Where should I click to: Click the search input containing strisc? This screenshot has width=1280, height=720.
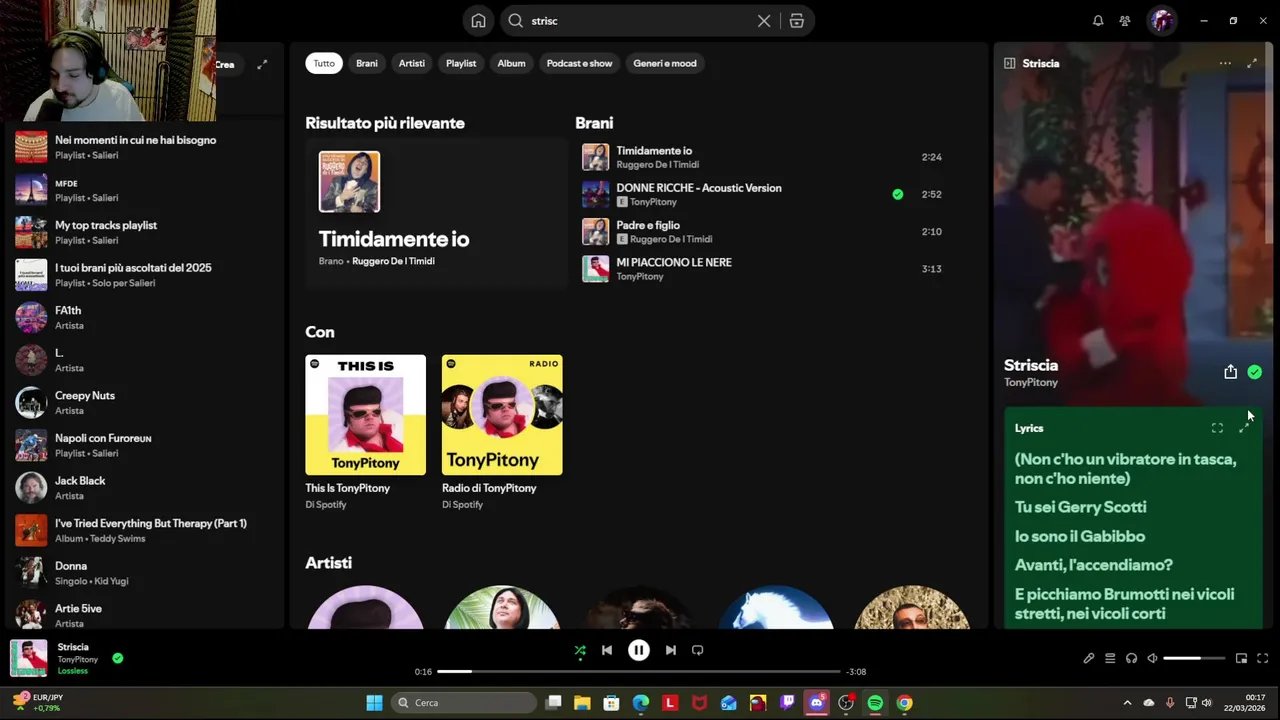pos(640,21)
